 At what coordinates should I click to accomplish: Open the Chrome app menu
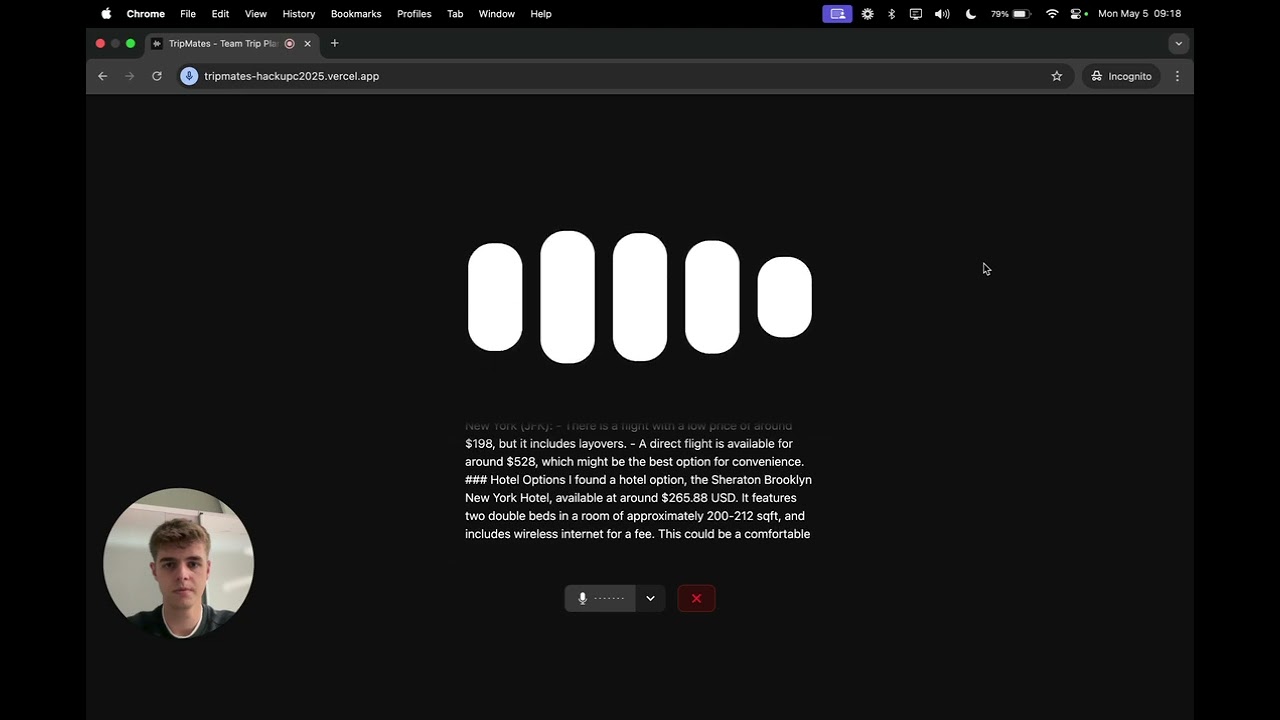coord(145,14)
